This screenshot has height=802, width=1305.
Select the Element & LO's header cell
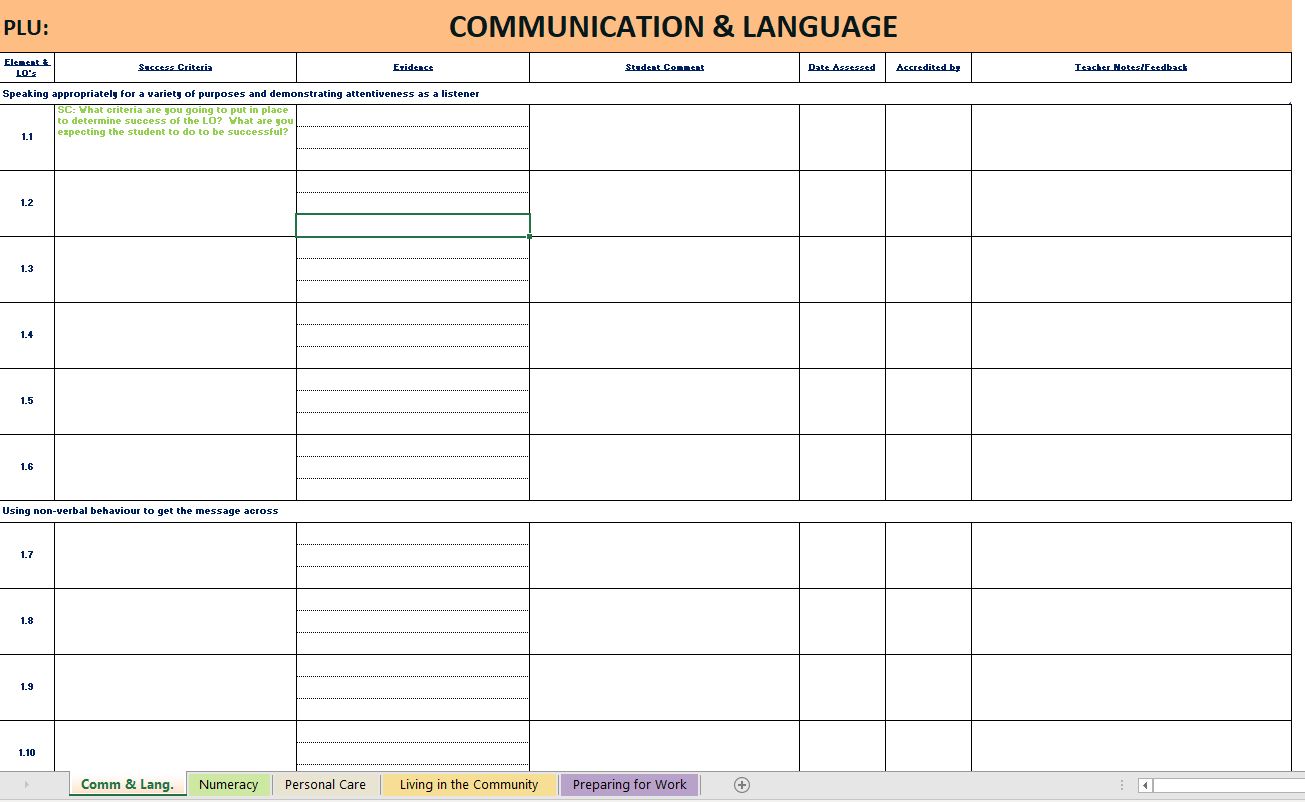pos(27,67)
